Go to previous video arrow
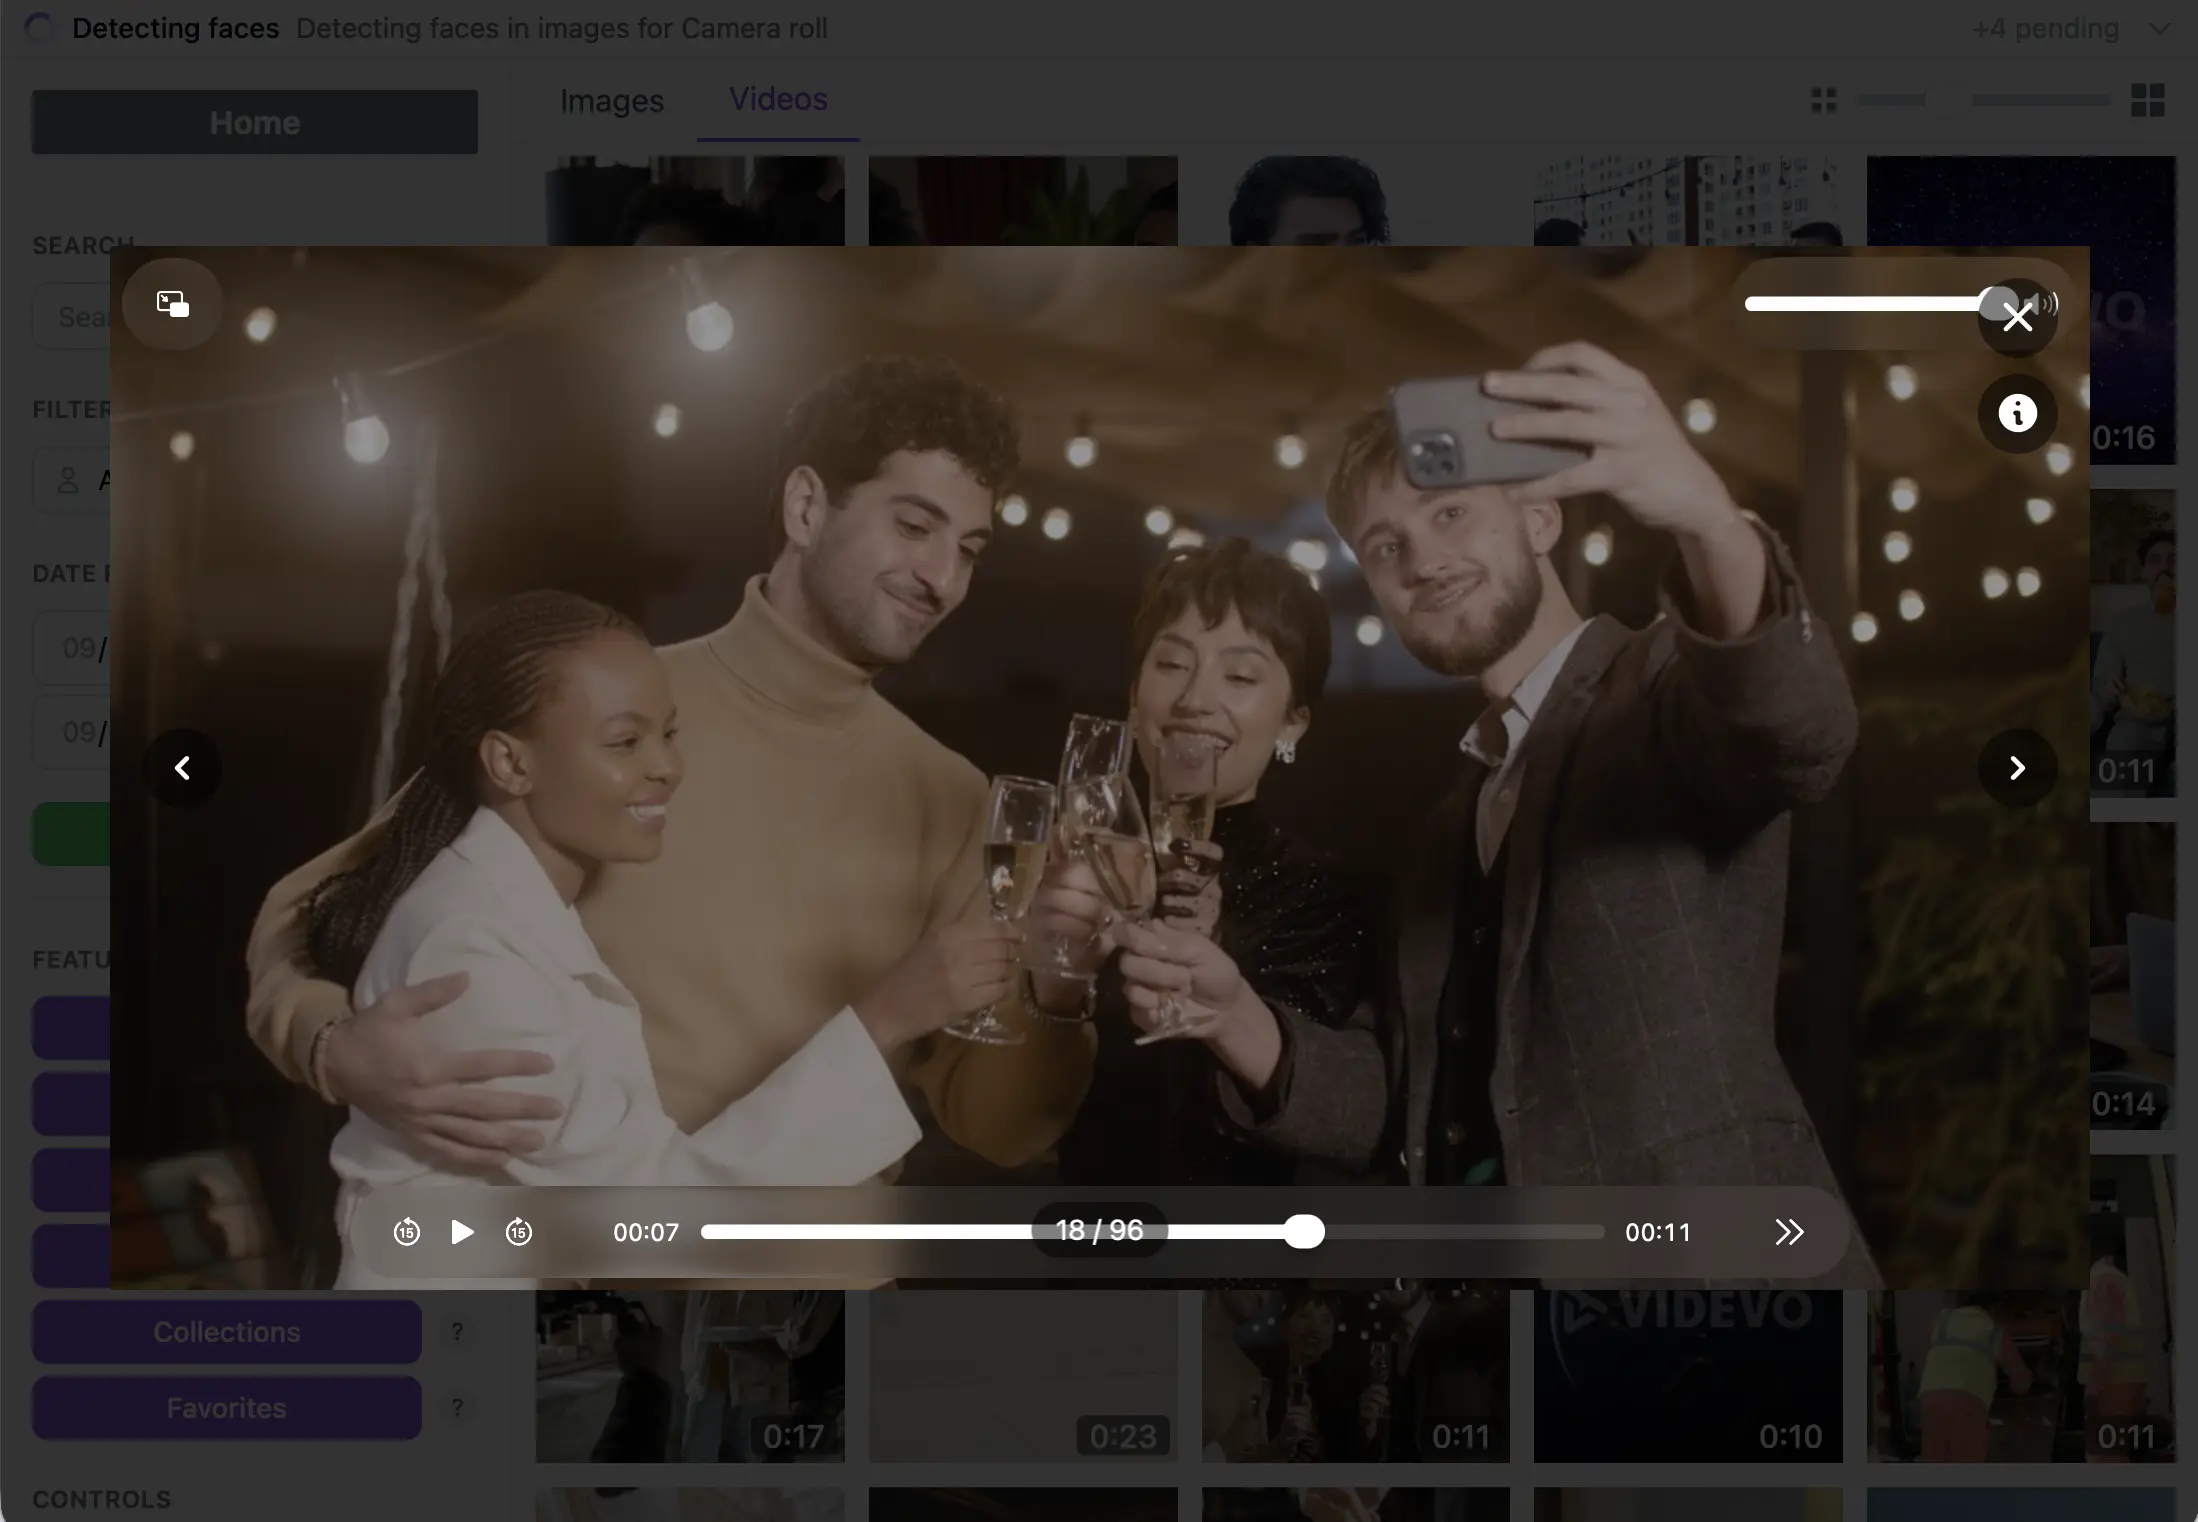This screenshot has height=1522, width=2198. tap(182, 768)
